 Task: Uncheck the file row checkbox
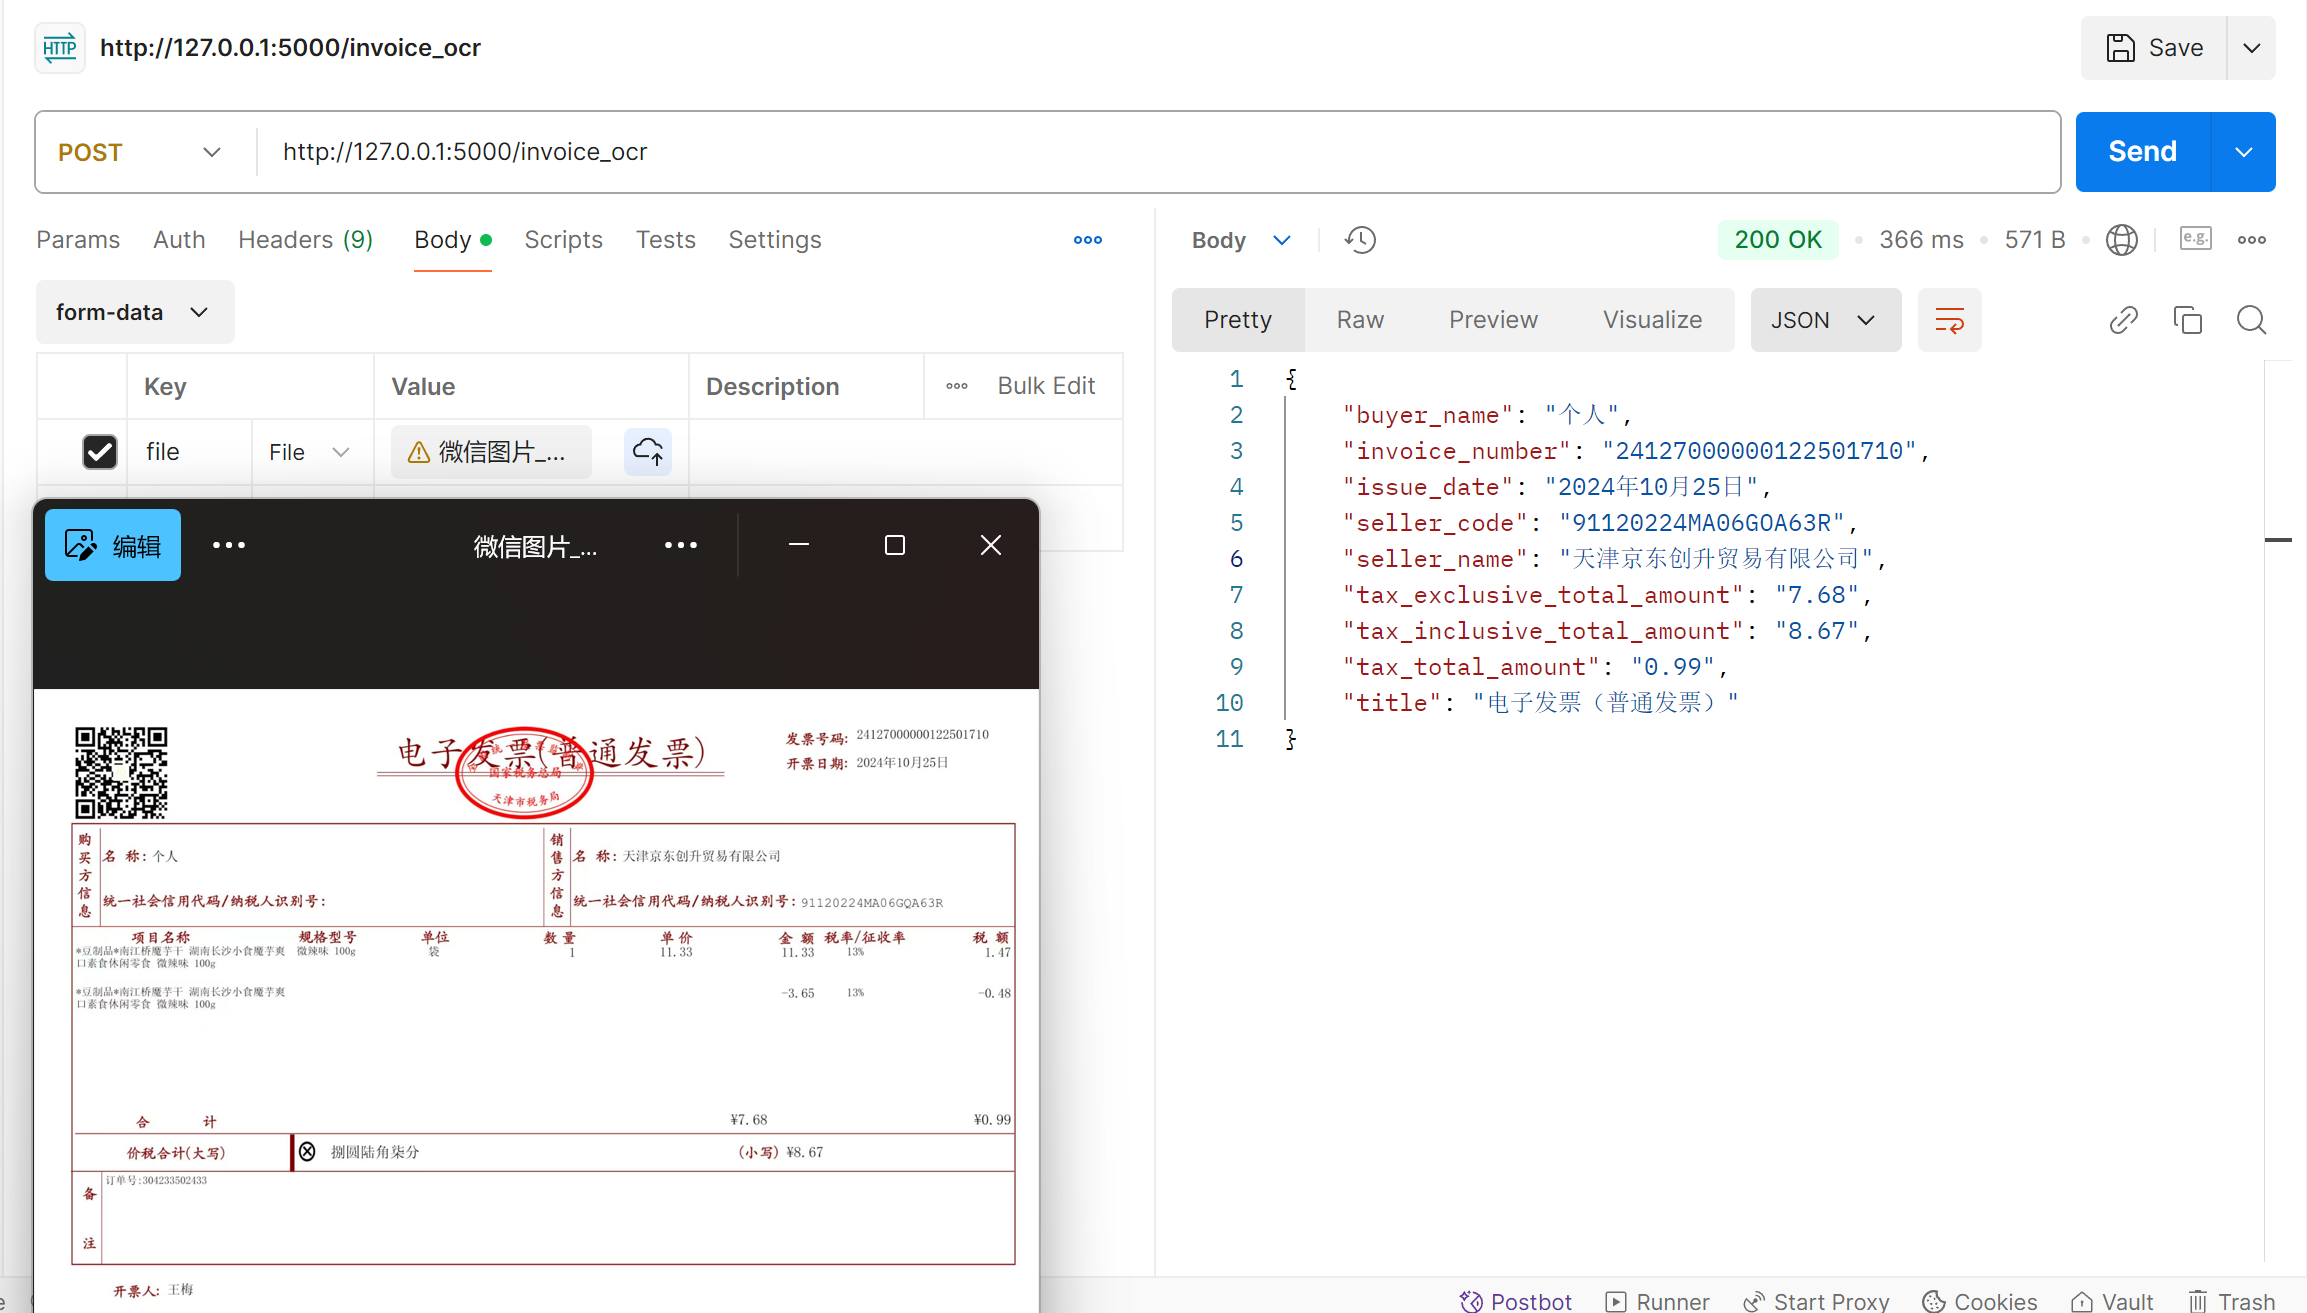pyautogui.click(x=99, y=452)
